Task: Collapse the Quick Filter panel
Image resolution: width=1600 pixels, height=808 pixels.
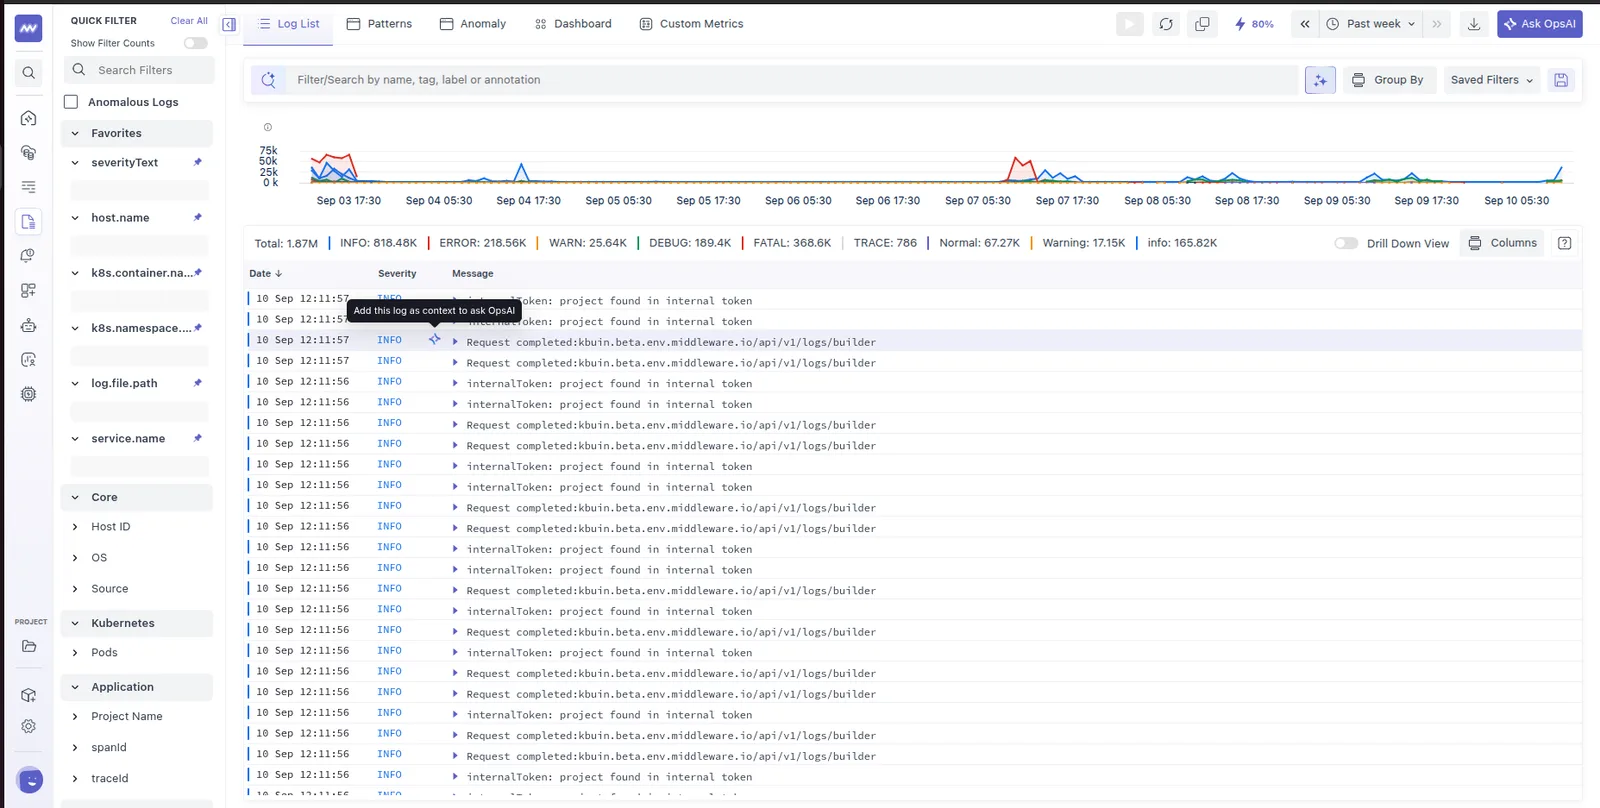Action: (229, 24)
